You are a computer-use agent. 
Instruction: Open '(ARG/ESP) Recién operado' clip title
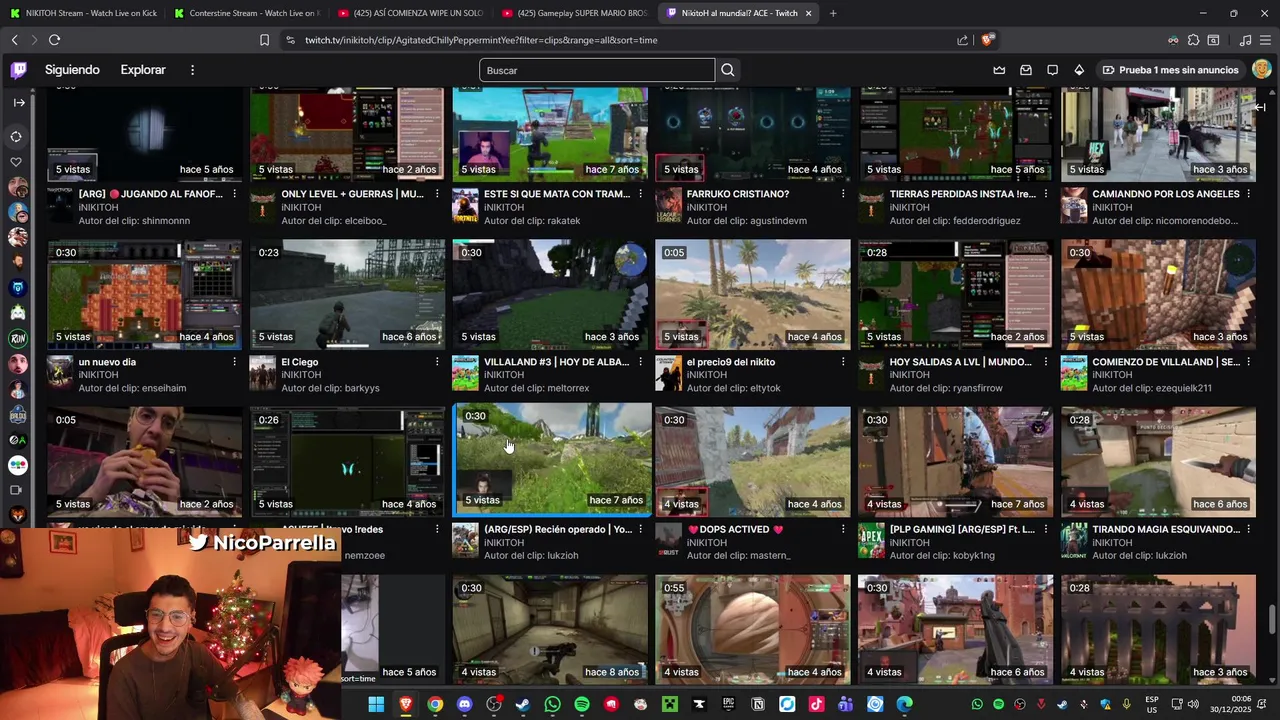coord(558,529)
